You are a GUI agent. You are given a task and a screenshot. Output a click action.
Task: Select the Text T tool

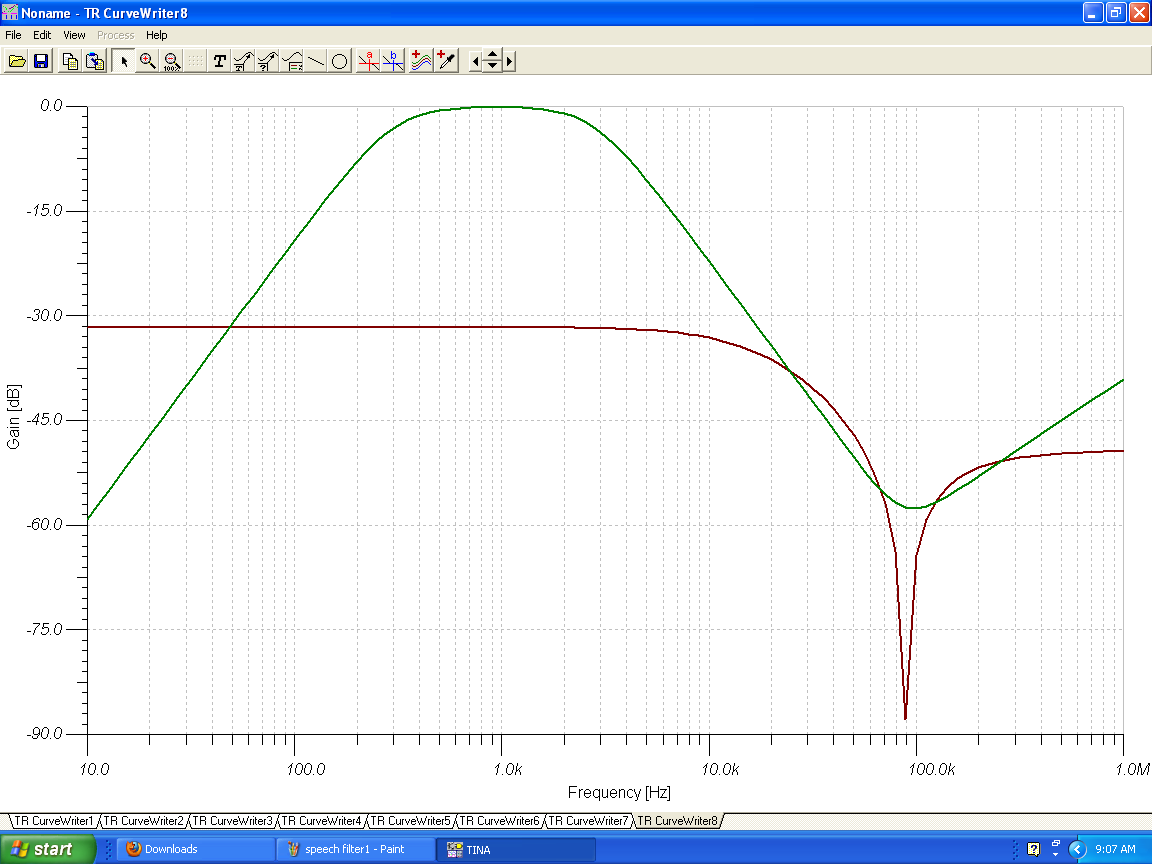[219, 61]
